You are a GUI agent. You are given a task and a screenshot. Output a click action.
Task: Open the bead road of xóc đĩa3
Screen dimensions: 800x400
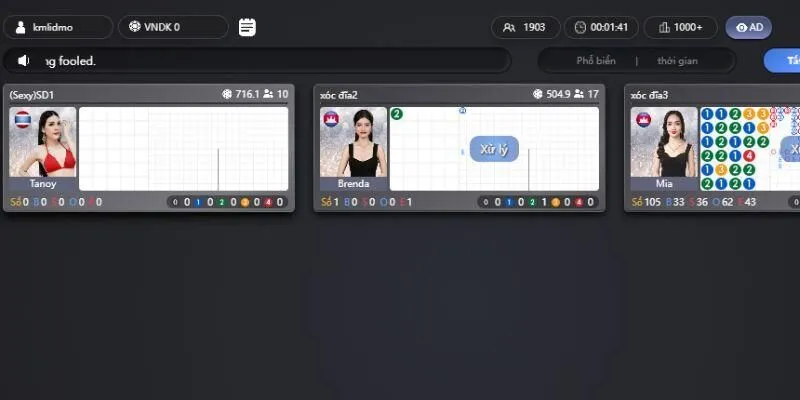(x=735, y=148)
